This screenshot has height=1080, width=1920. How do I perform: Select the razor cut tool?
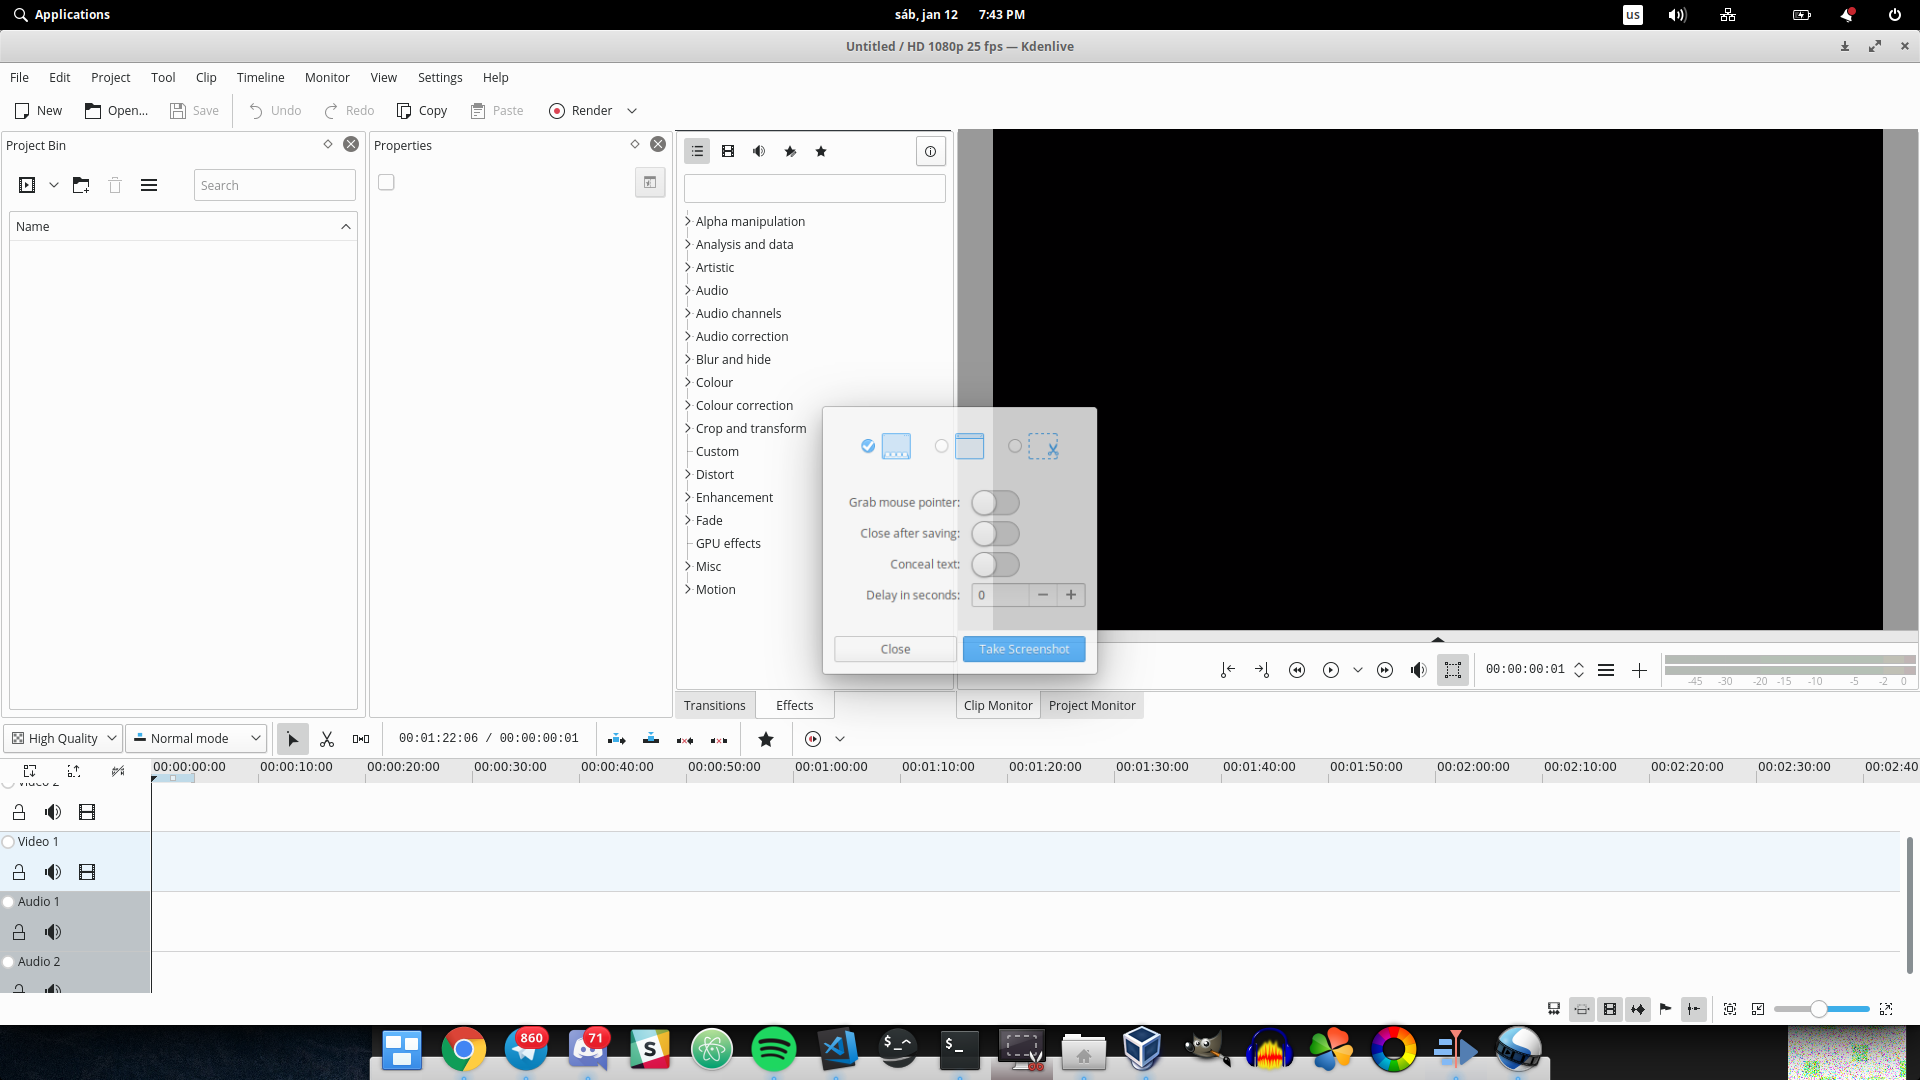coord(327,739)
